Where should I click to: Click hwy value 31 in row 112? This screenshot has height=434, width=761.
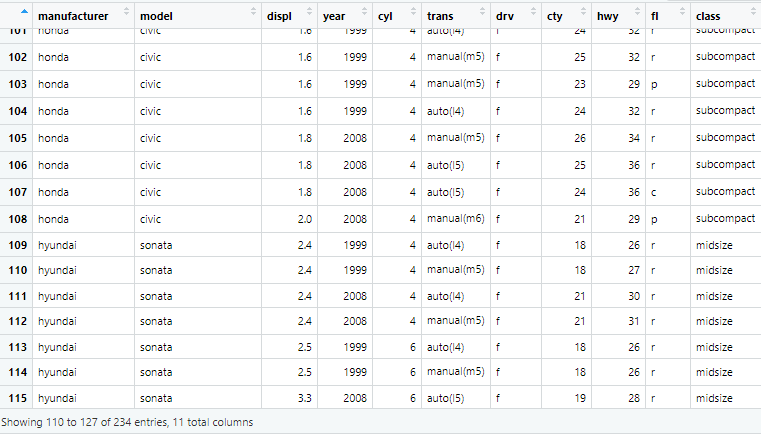(634, 321)
